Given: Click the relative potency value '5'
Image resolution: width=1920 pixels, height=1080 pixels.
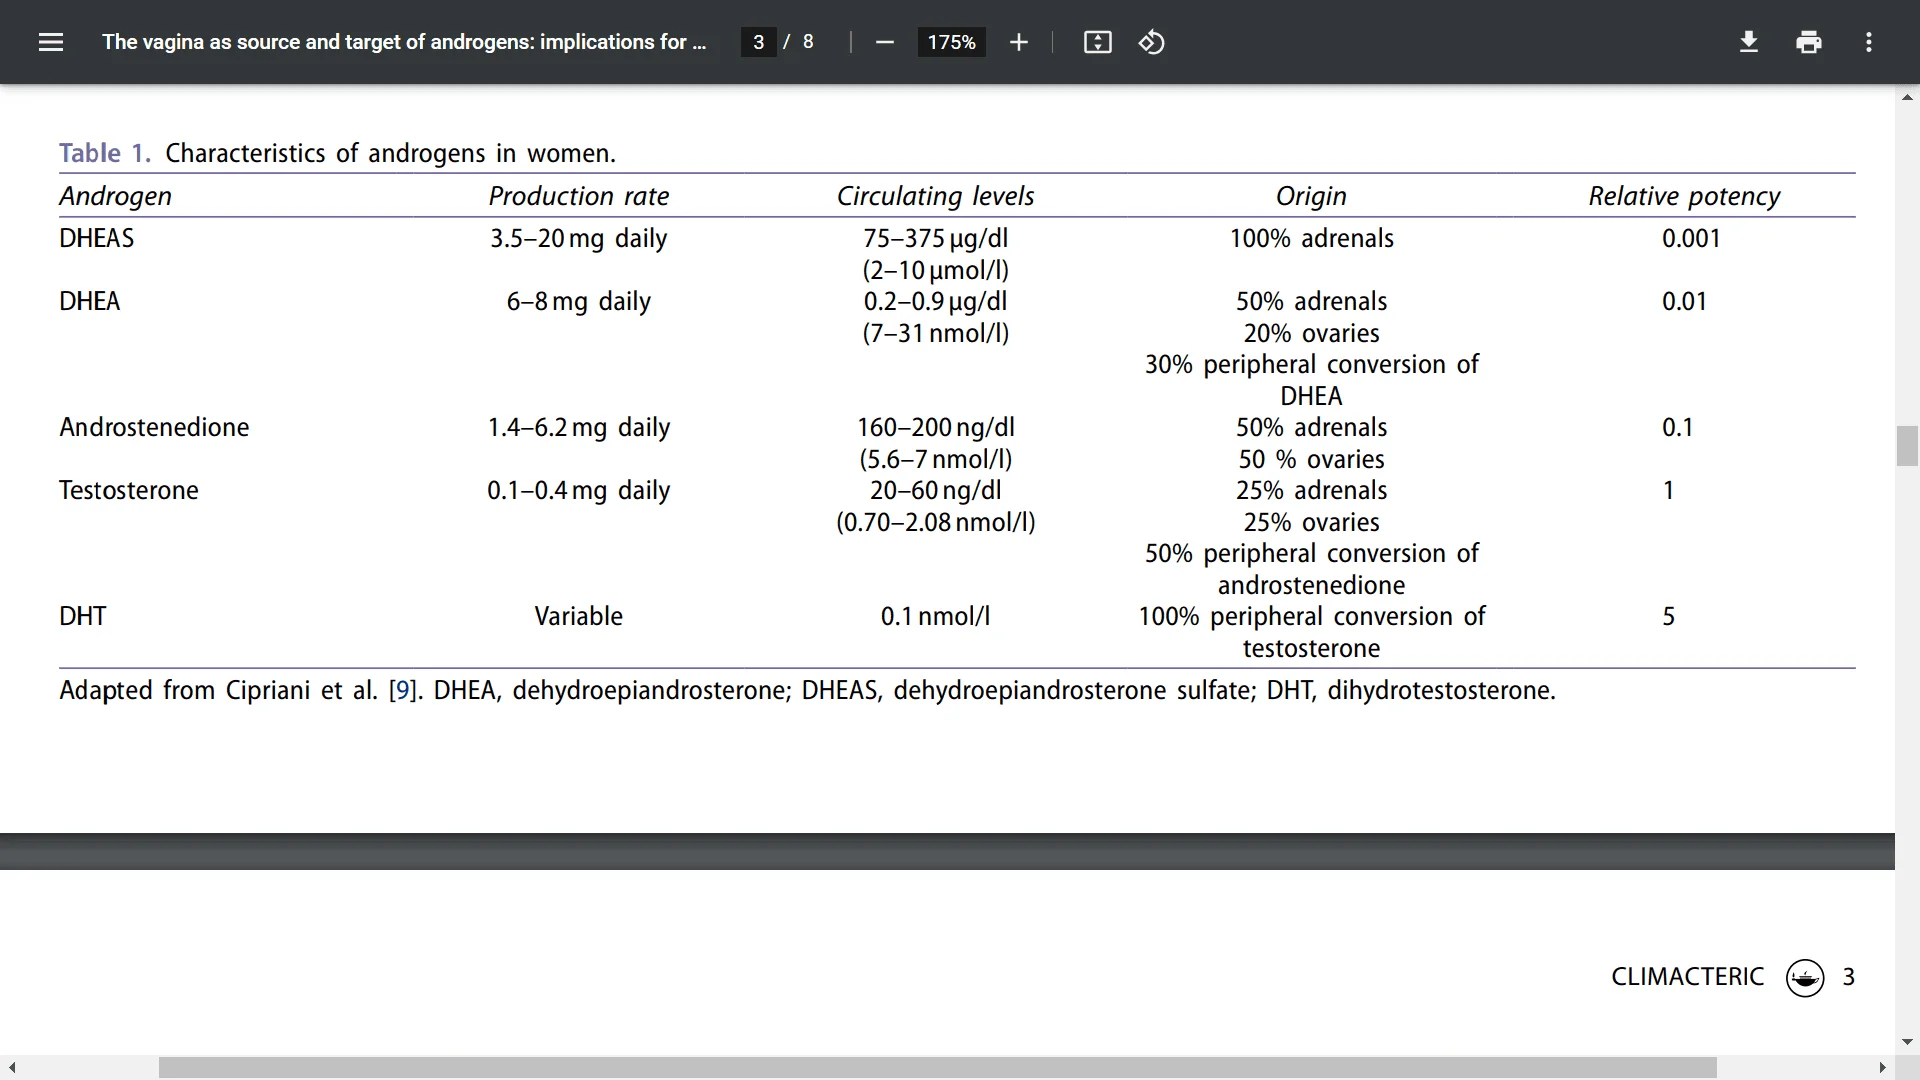Looking at the screenshot, I should (x=1668, y=616).
